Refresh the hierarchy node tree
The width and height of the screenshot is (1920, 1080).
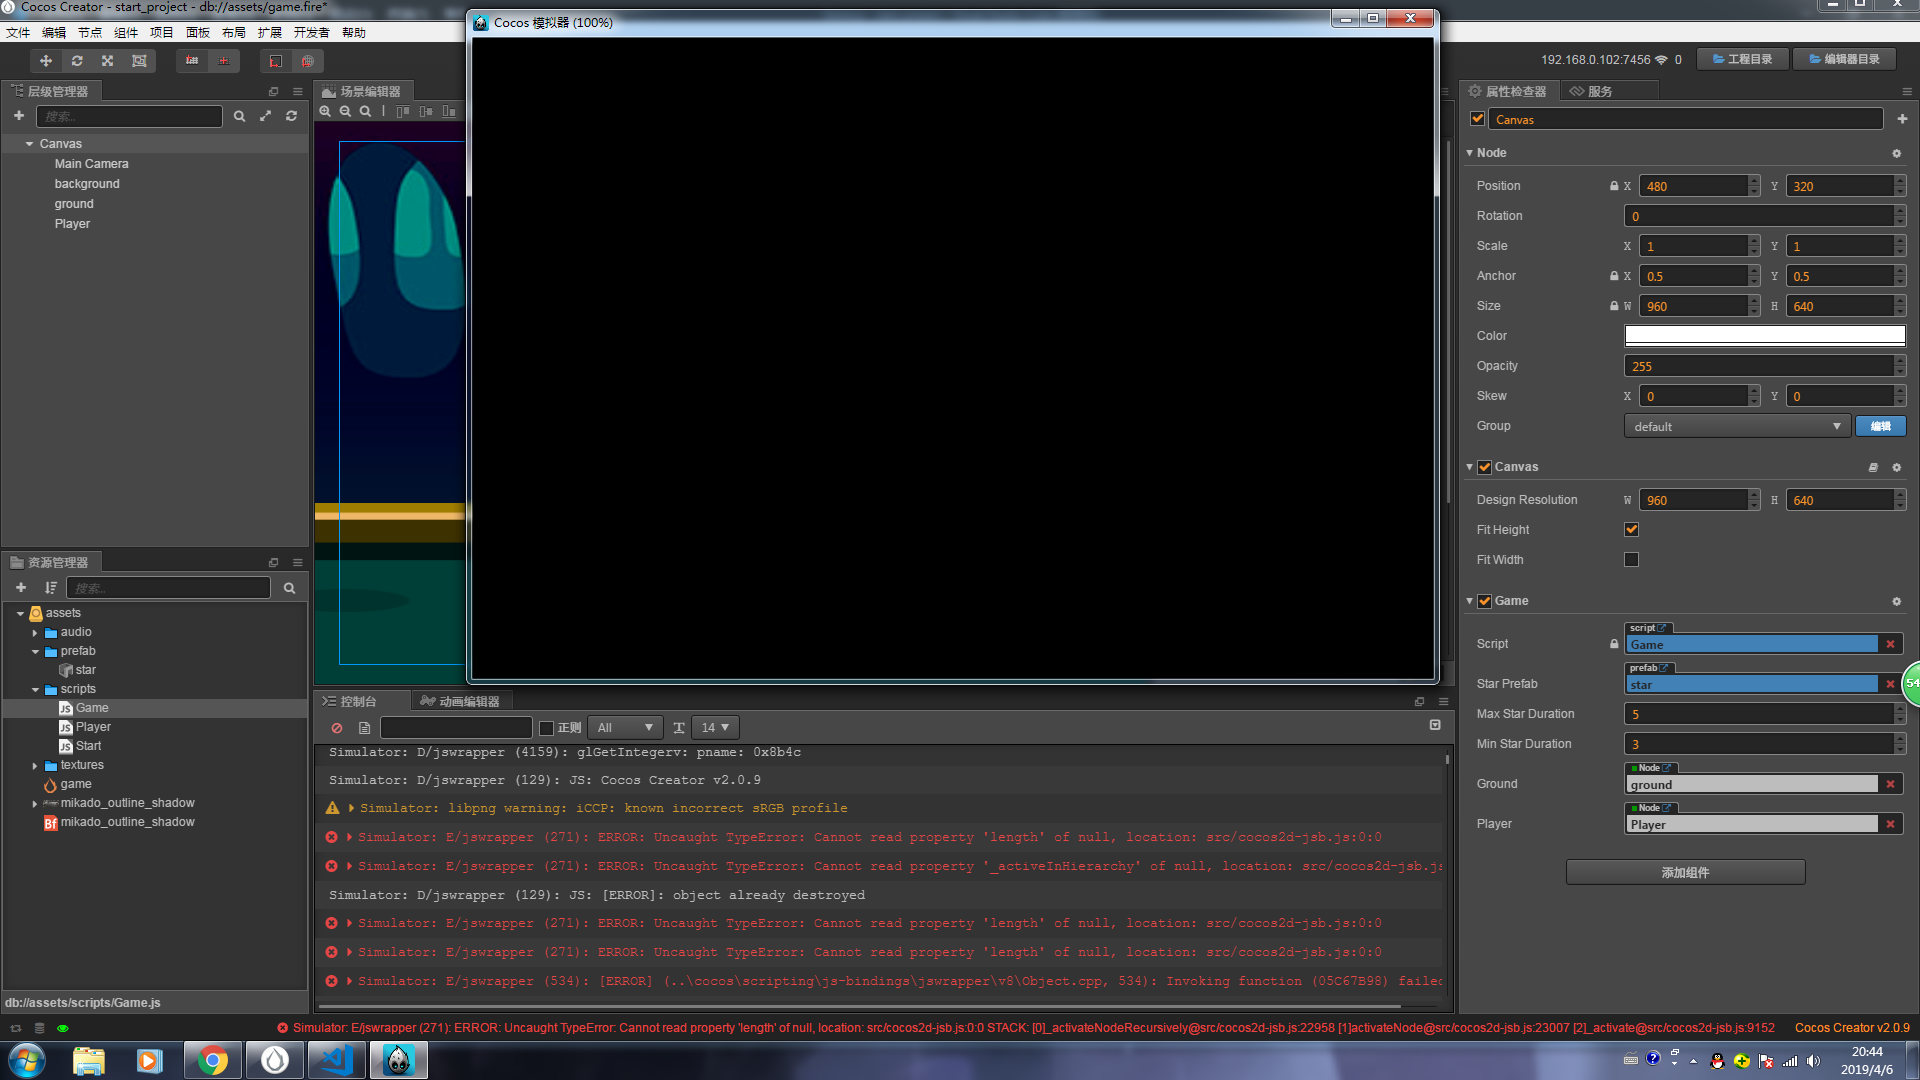click(291, 116)
